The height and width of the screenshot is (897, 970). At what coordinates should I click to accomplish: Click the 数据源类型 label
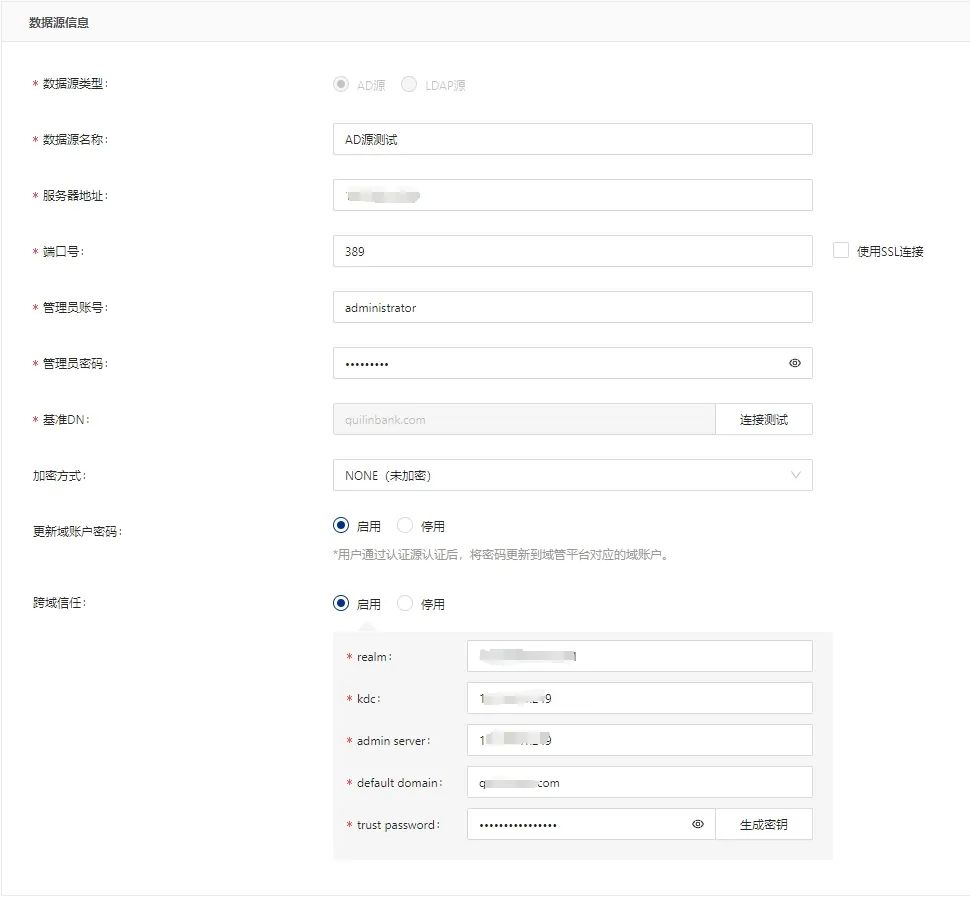click(x=71, y=84)
